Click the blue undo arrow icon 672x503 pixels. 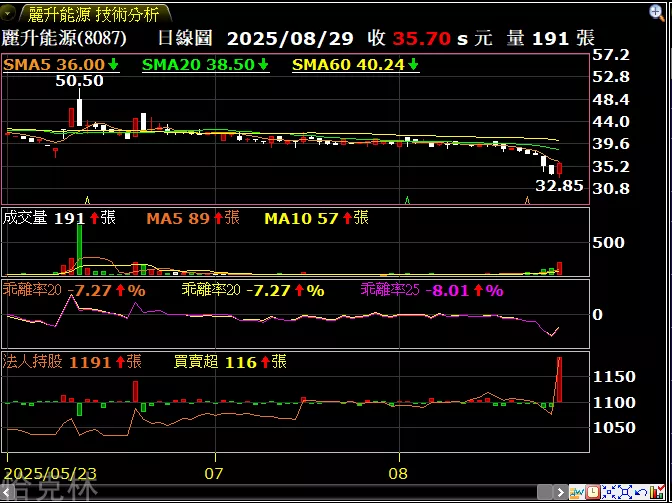coord(640,492)
